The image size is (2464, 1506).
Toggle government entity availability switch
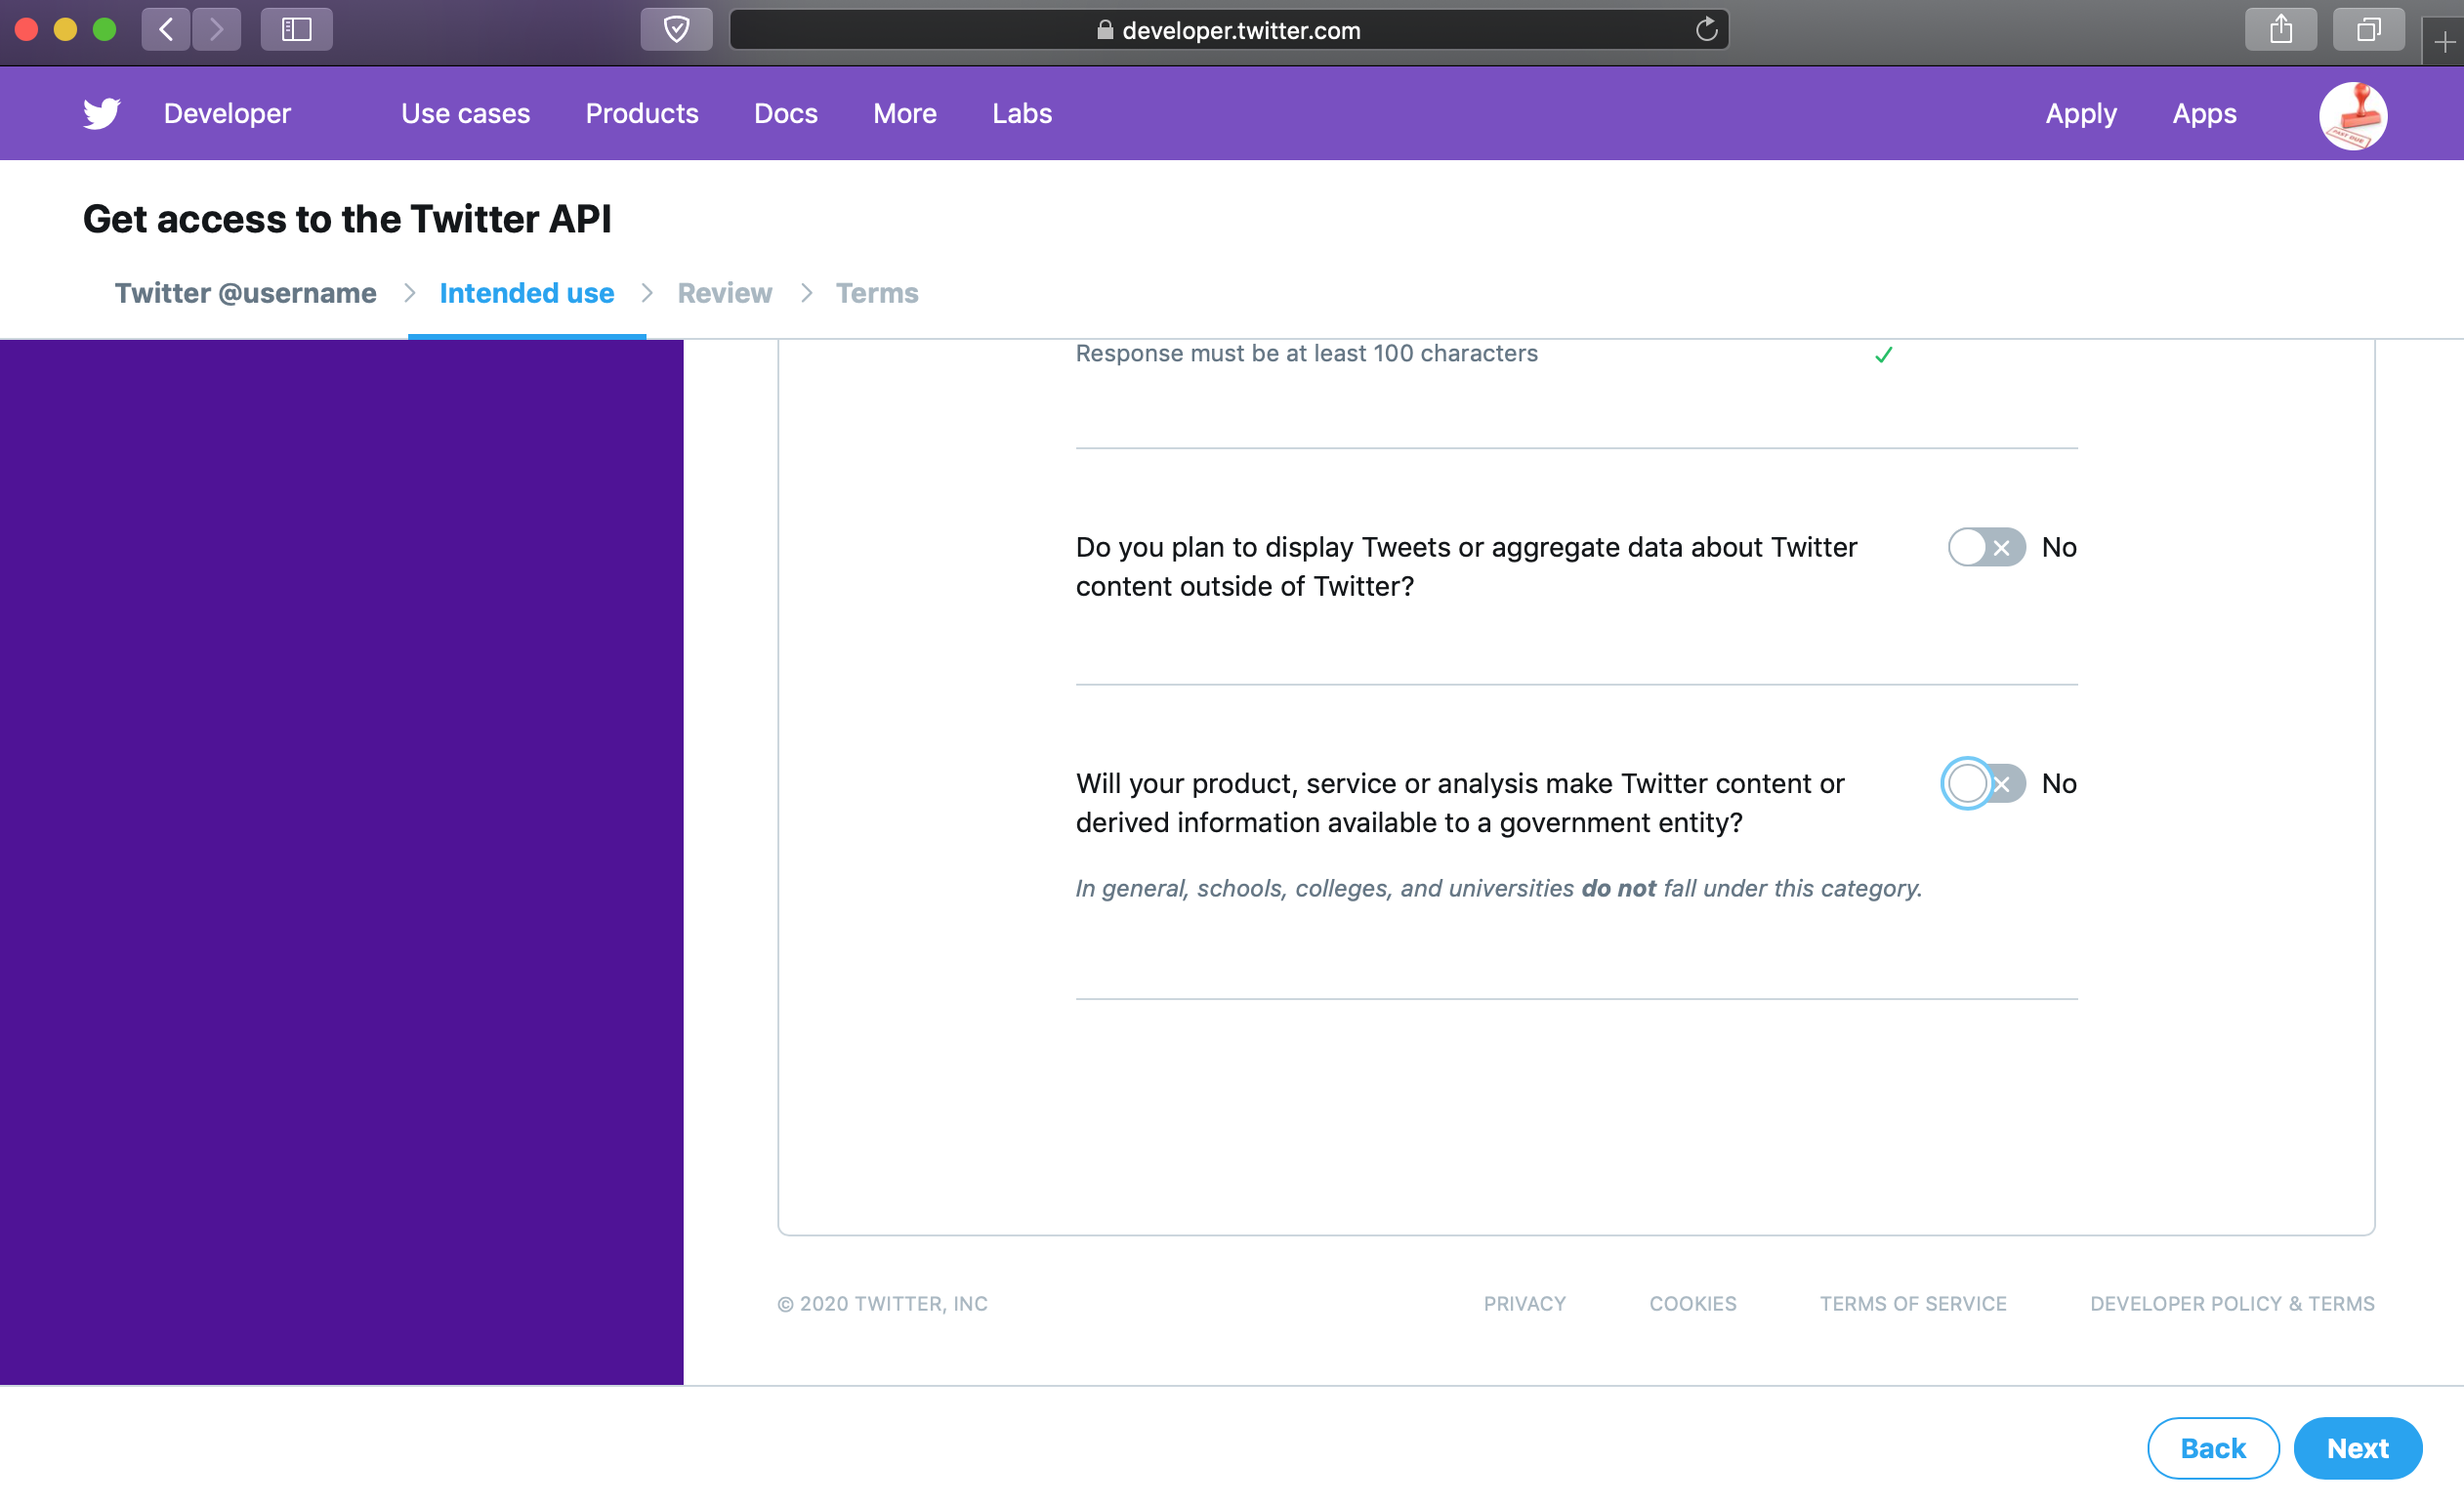pos(1986,783)
